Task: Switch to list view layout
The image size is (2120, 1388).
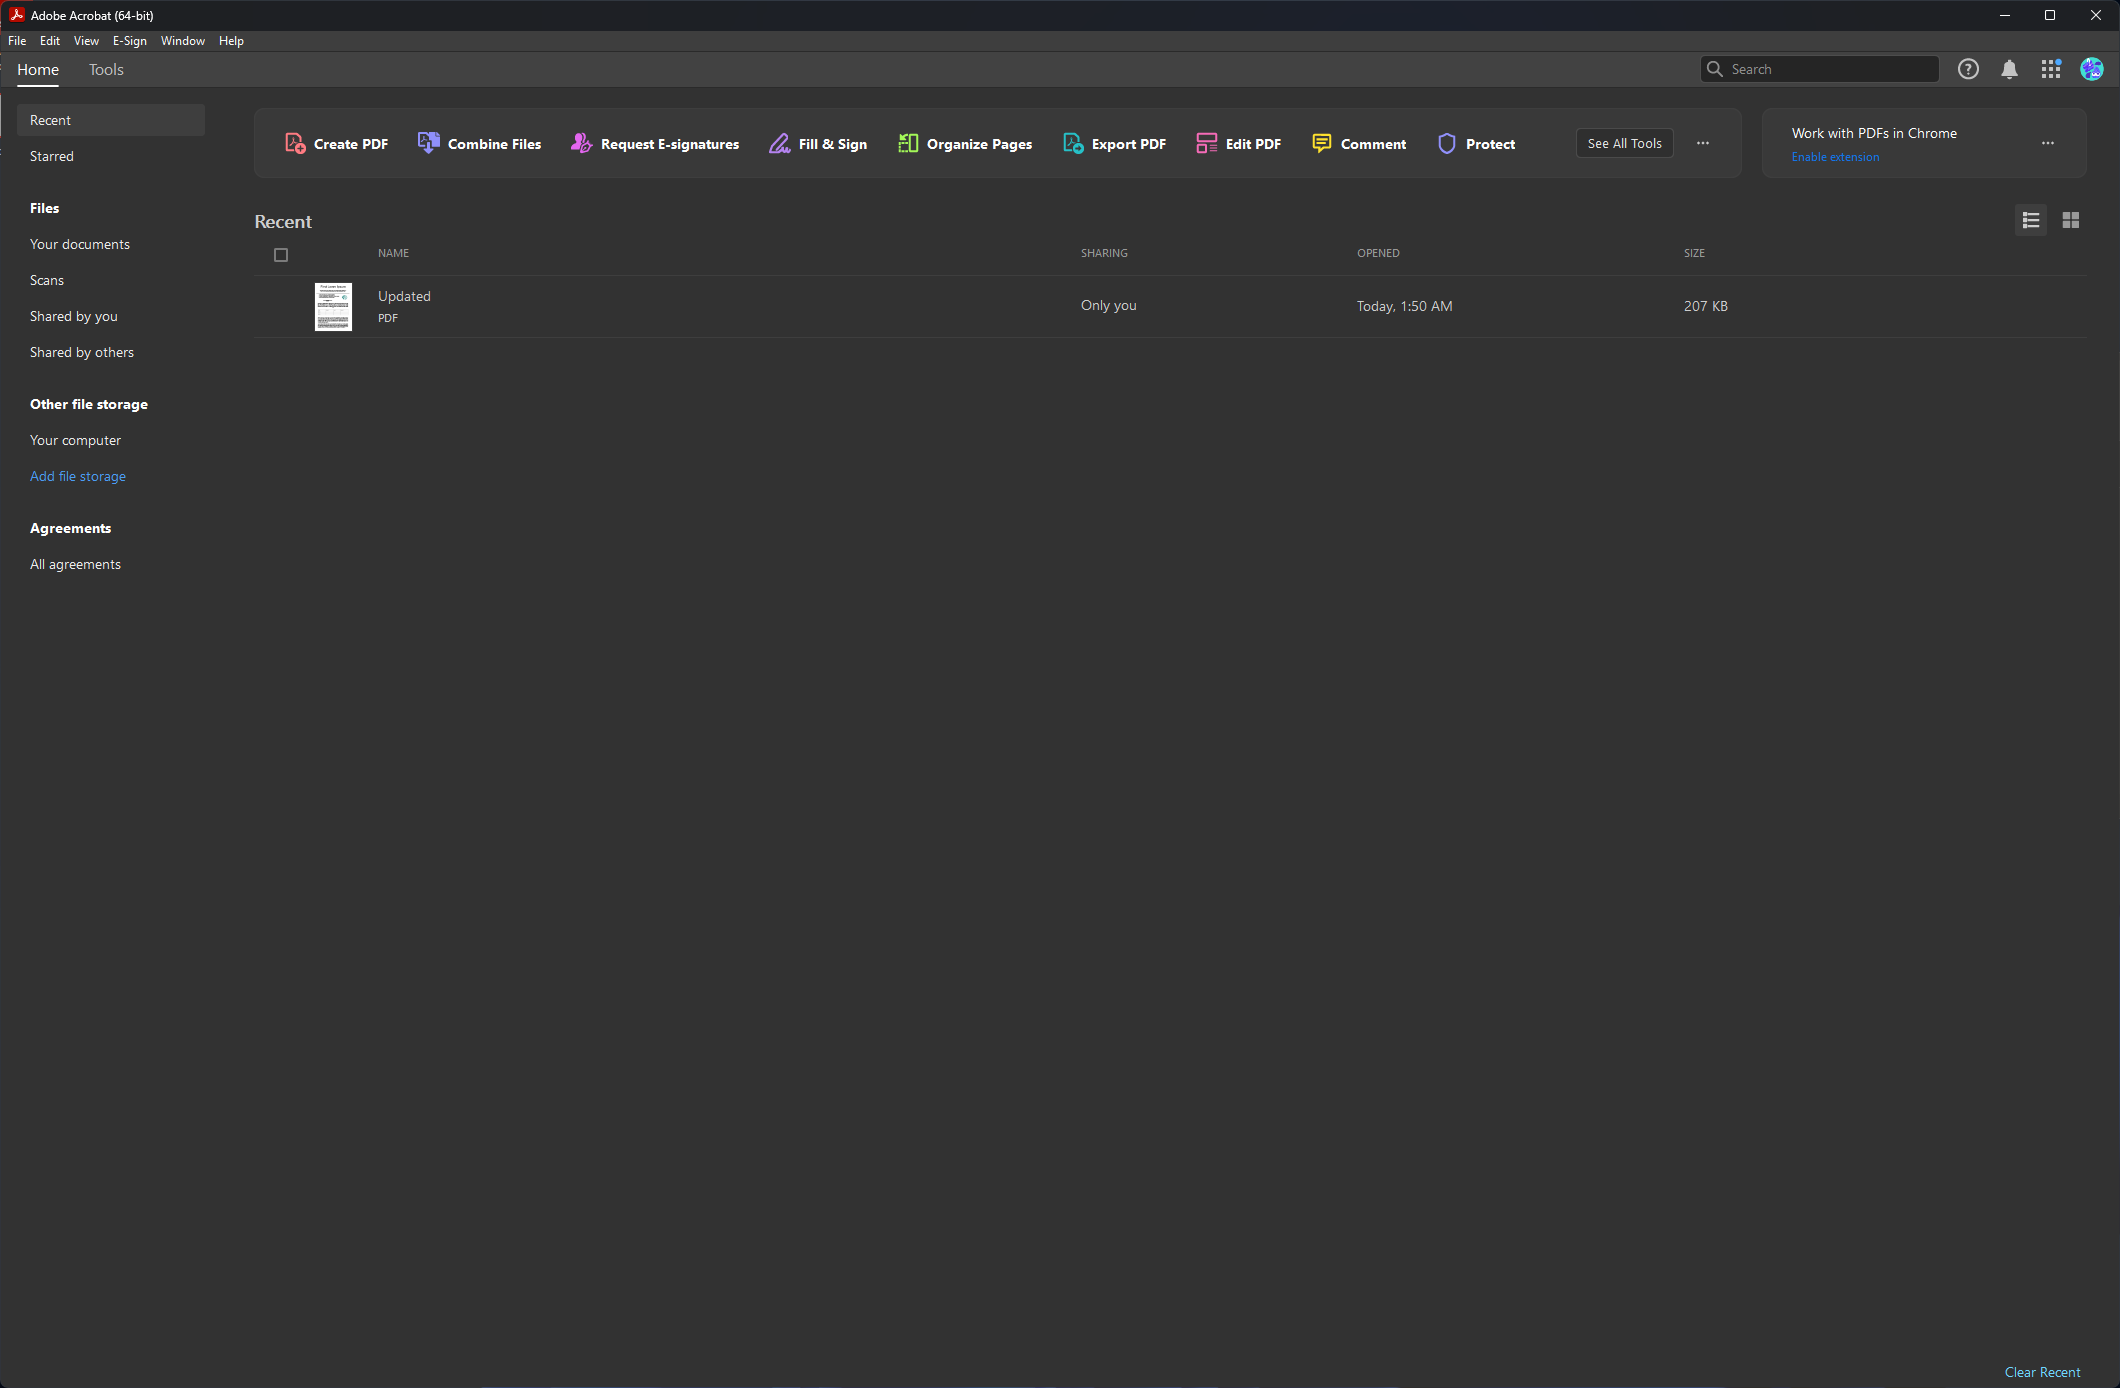Action: (2030, 220)
